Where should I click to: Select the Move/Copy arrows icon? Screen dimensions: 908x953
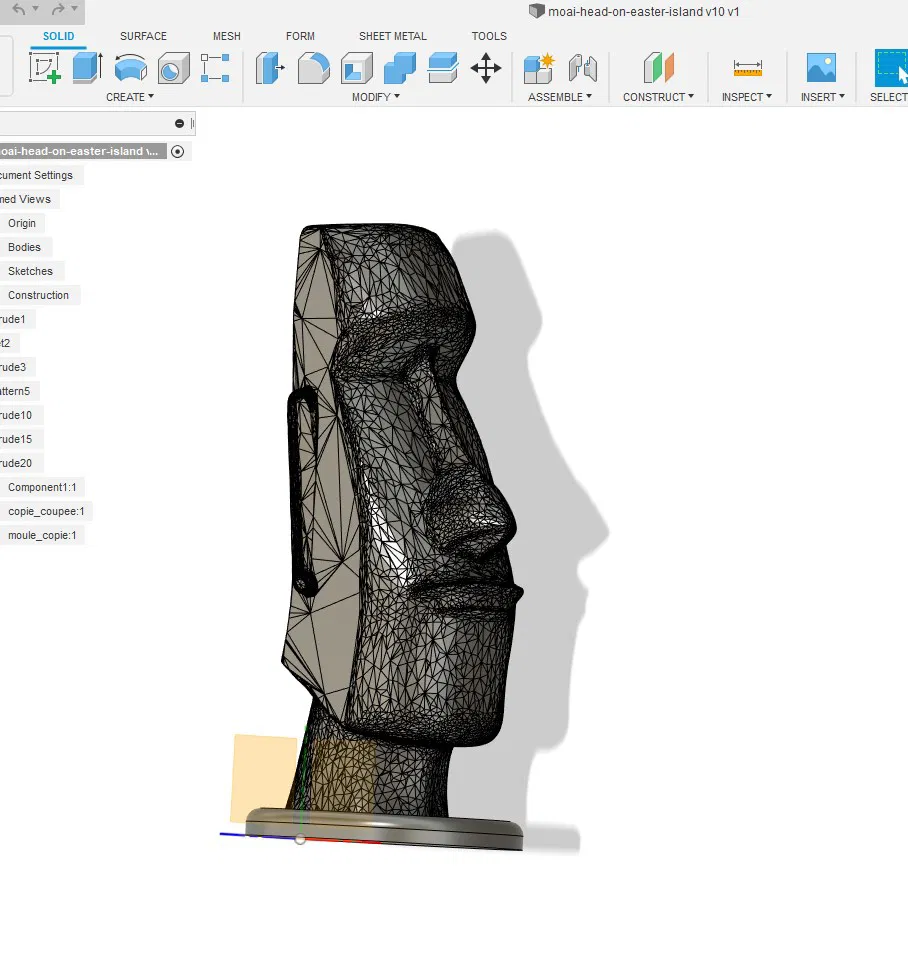[486, 67]
